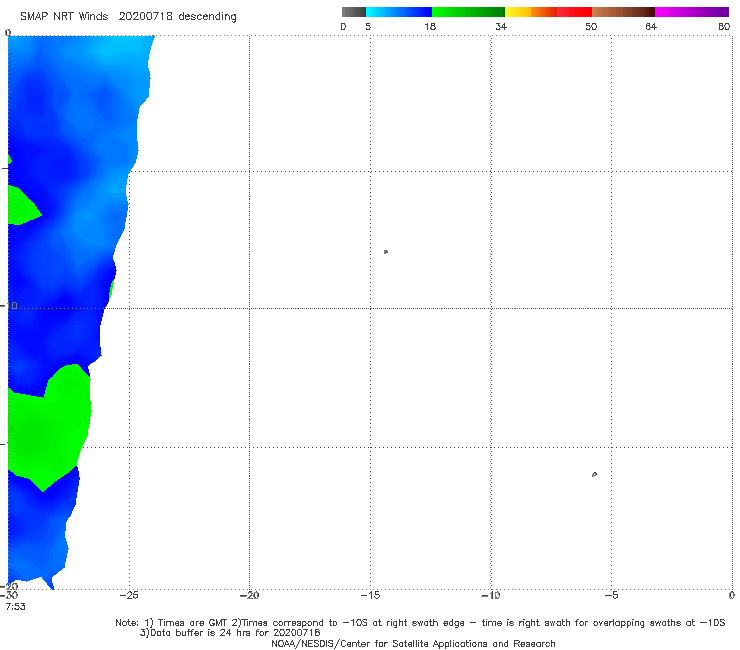Click the '7:53' swath time label

click(x=16, y=607)
